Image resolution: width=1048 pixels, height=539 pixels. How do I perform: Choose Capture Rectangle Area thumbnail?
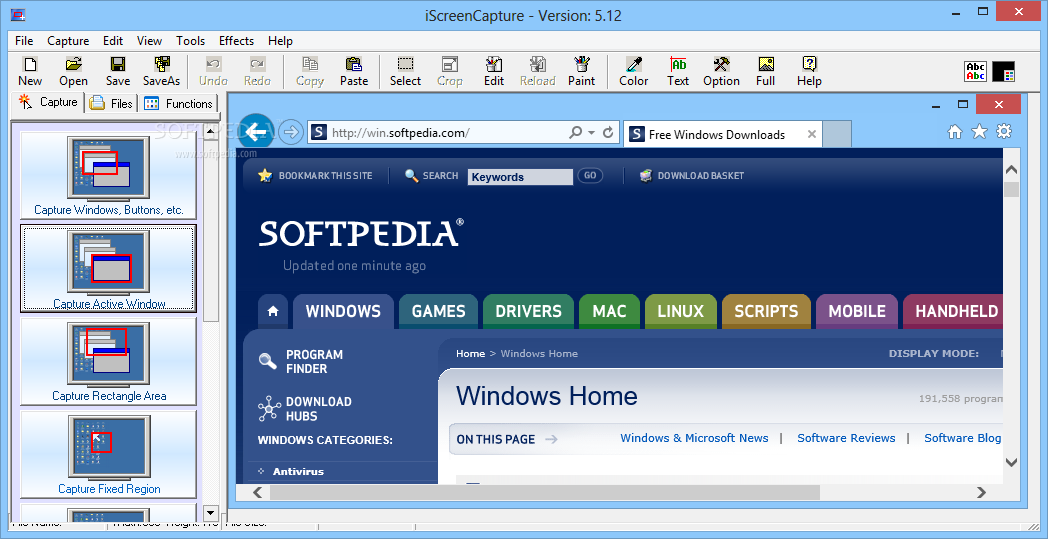point(108,361)
